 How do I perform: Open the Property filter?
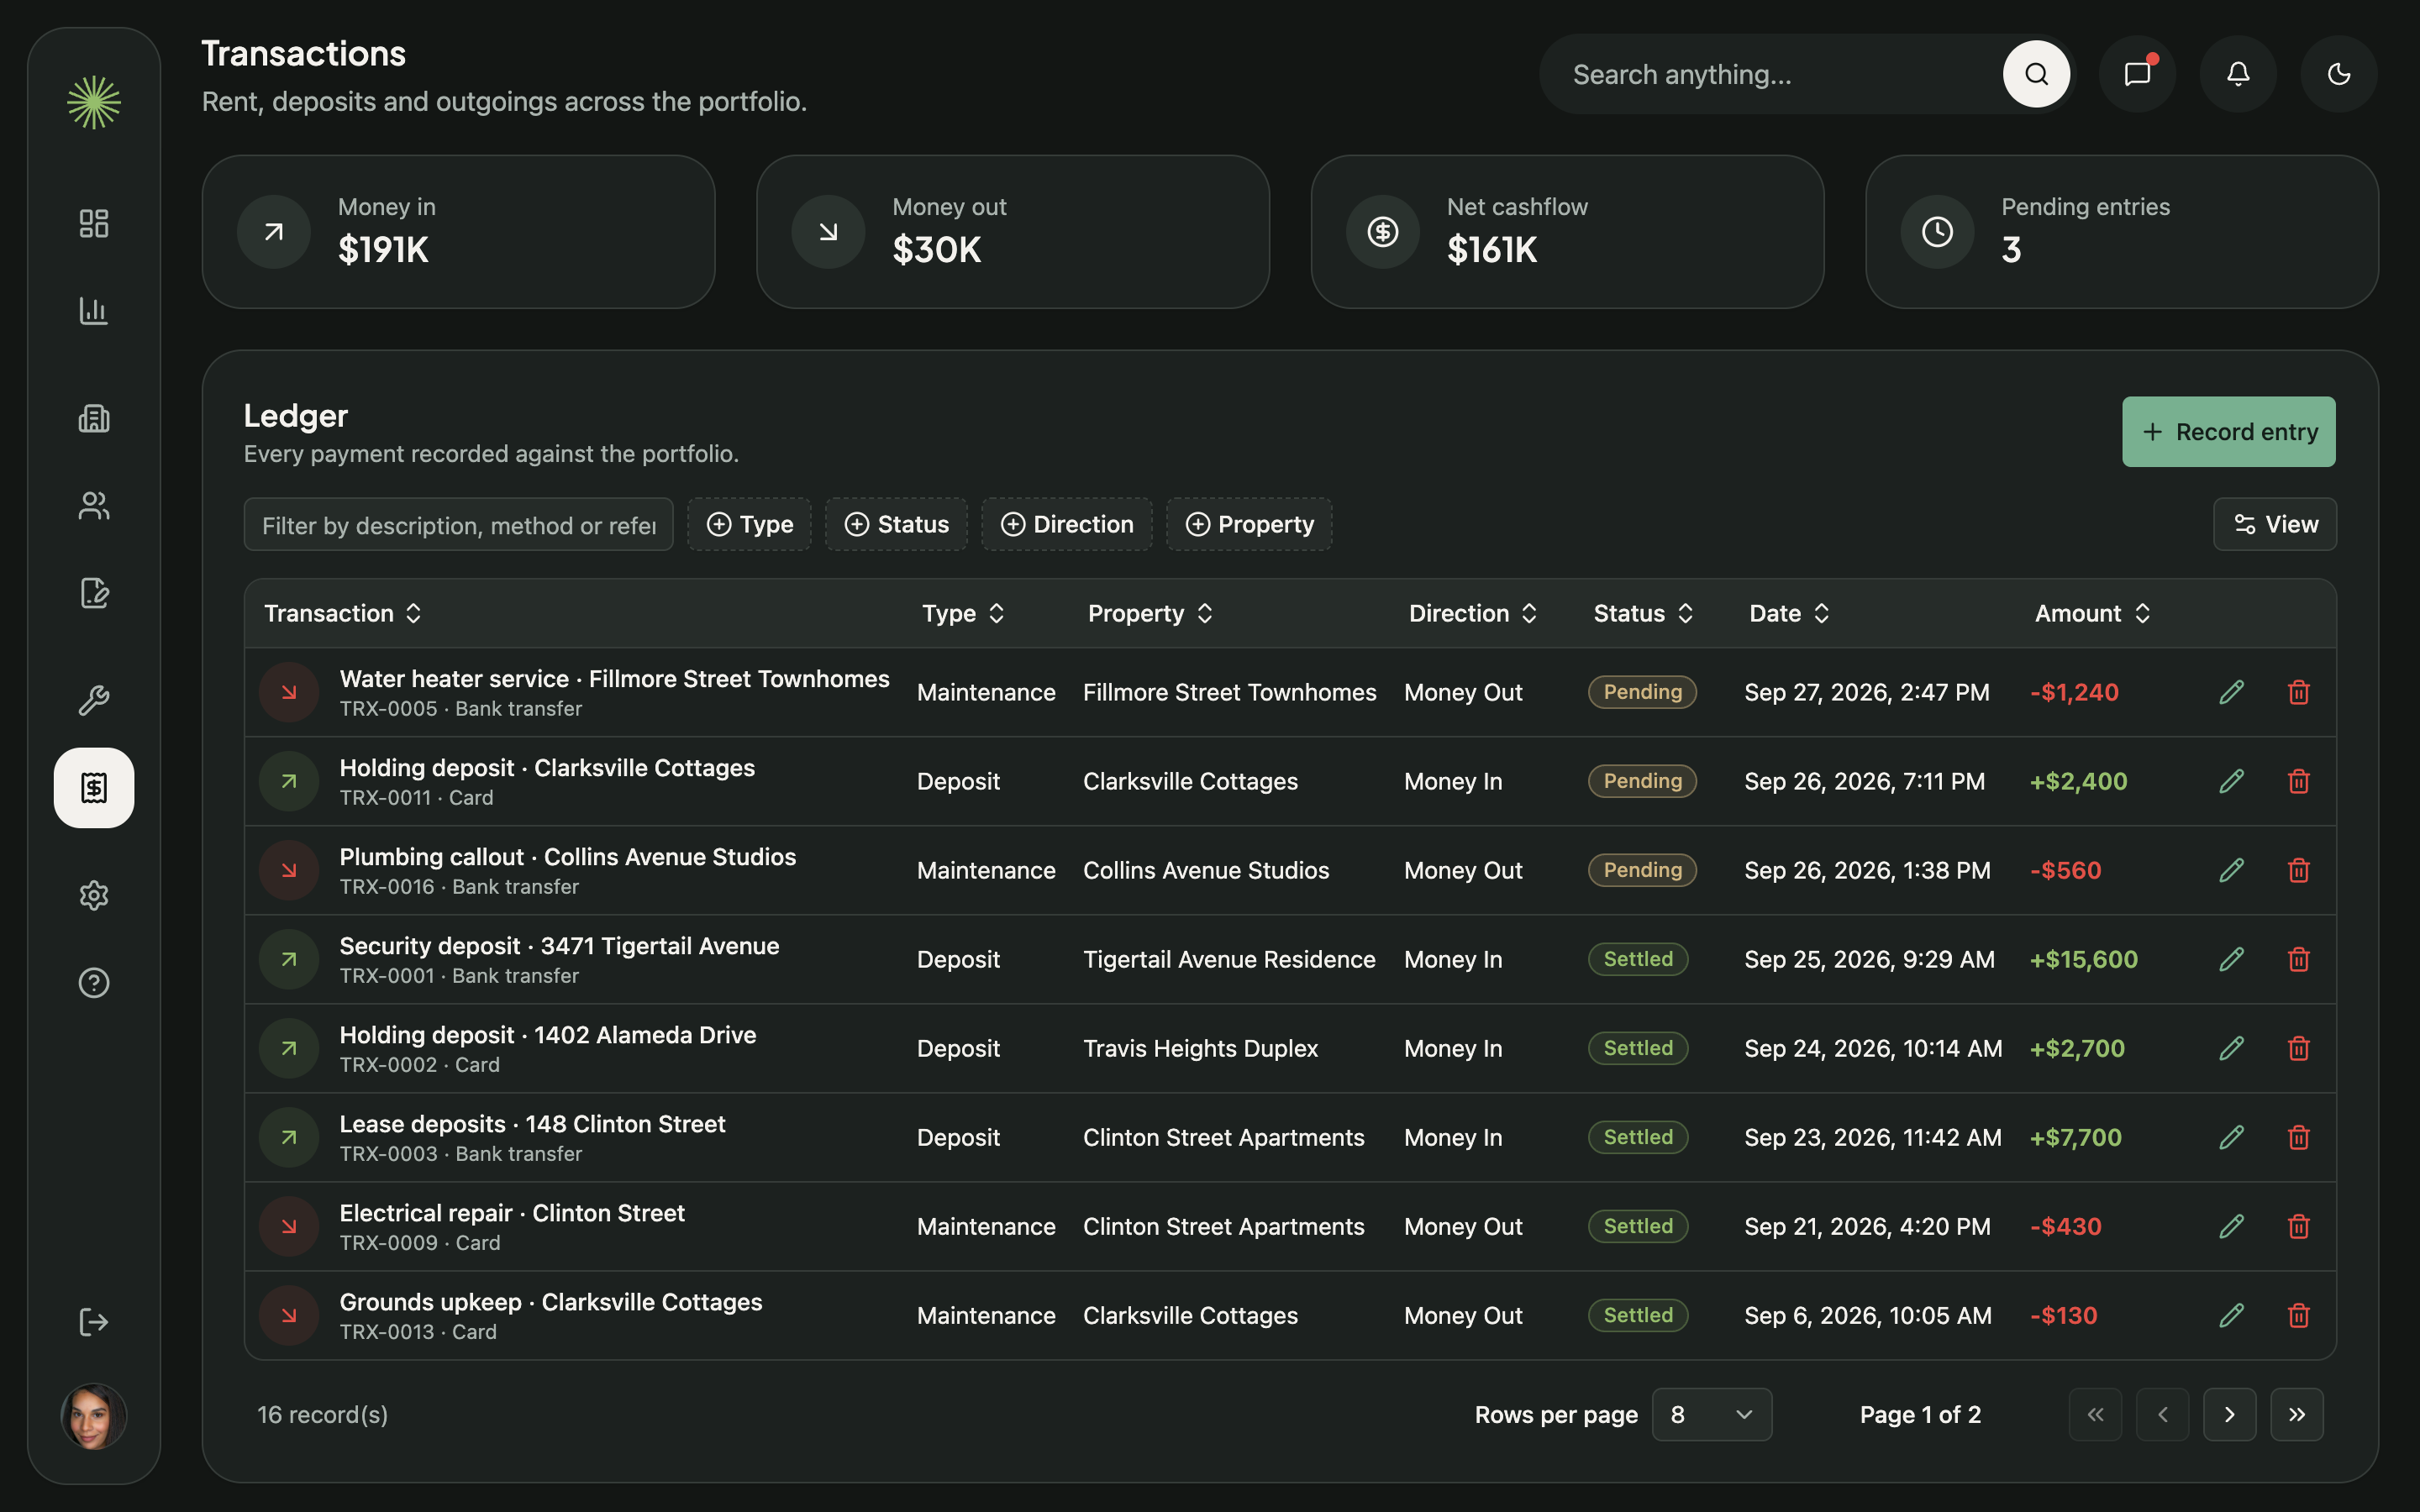coord(1249,524)
